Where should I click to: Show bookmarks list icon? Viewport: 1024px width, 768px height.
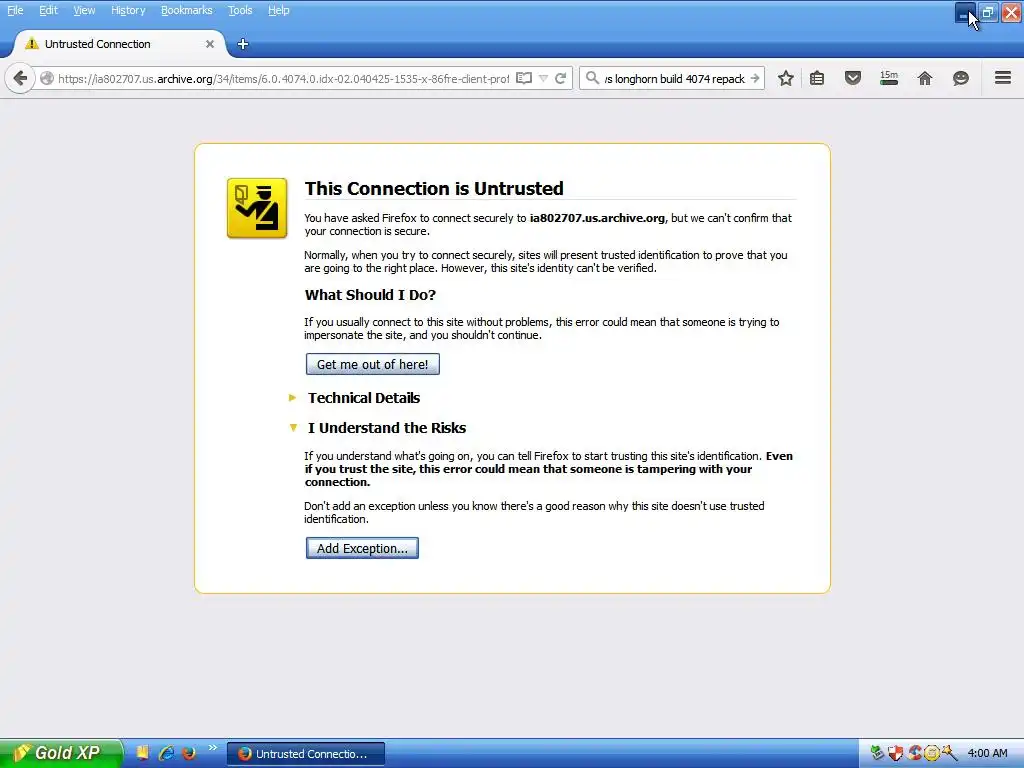[x=817, y=78]
